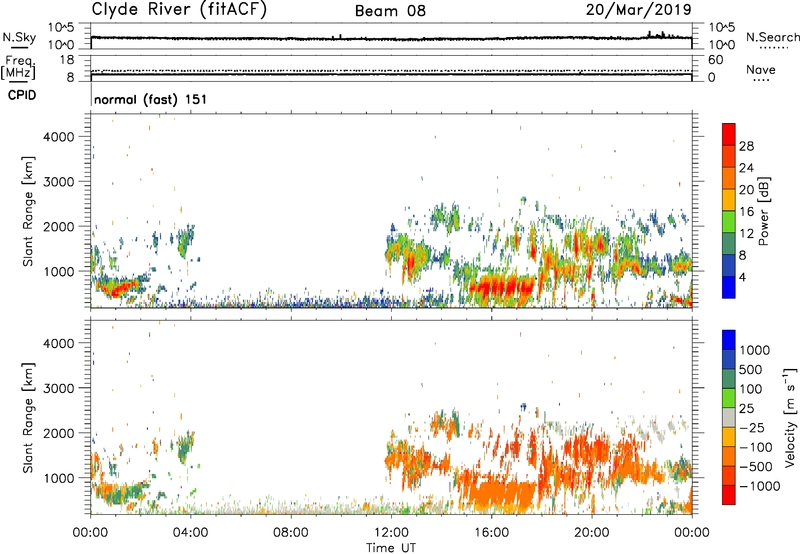
Task: Click the 'Beam 08' heading
Action: pyautogui.click(x=390, y=11)
